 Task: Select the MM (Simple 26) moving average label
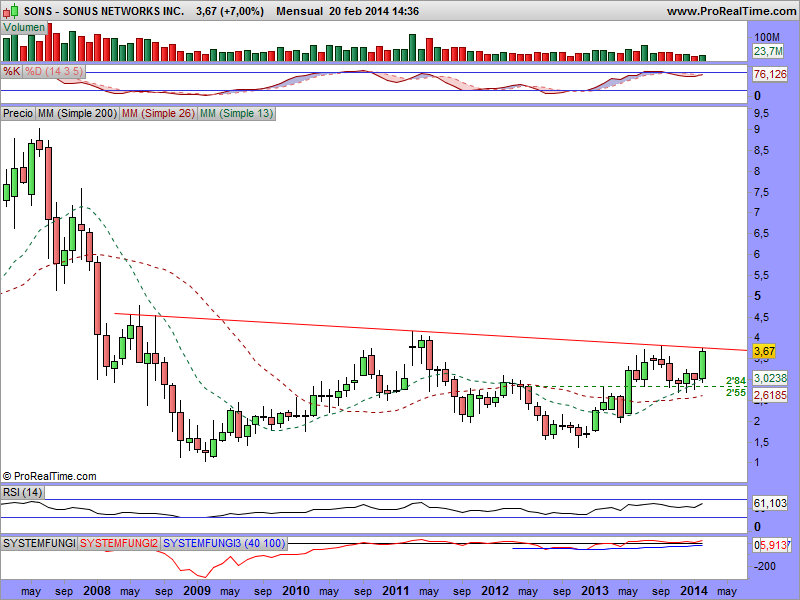(x=158, y=113)
